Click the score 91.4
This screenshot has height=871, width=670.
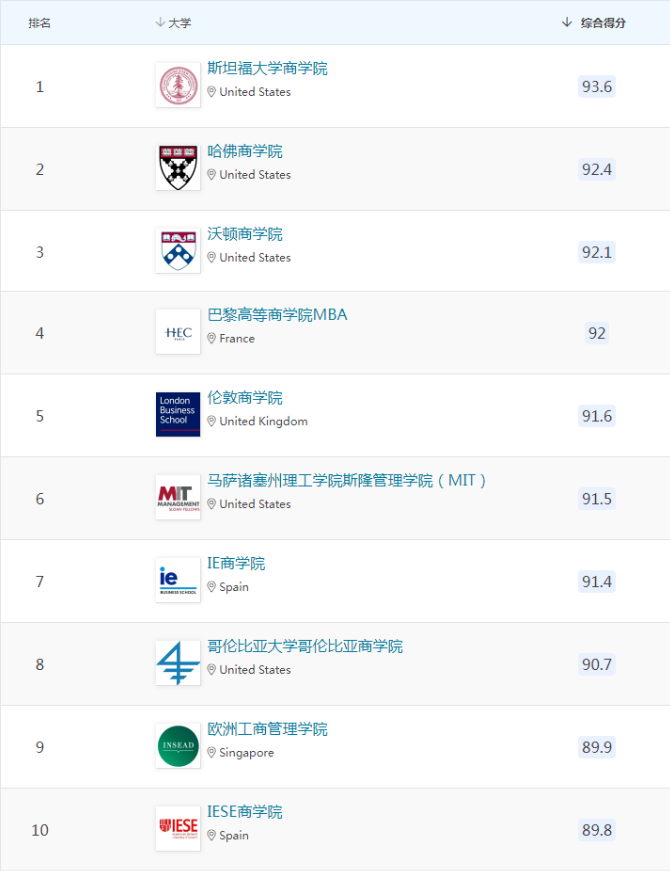(x=597, y=582)
